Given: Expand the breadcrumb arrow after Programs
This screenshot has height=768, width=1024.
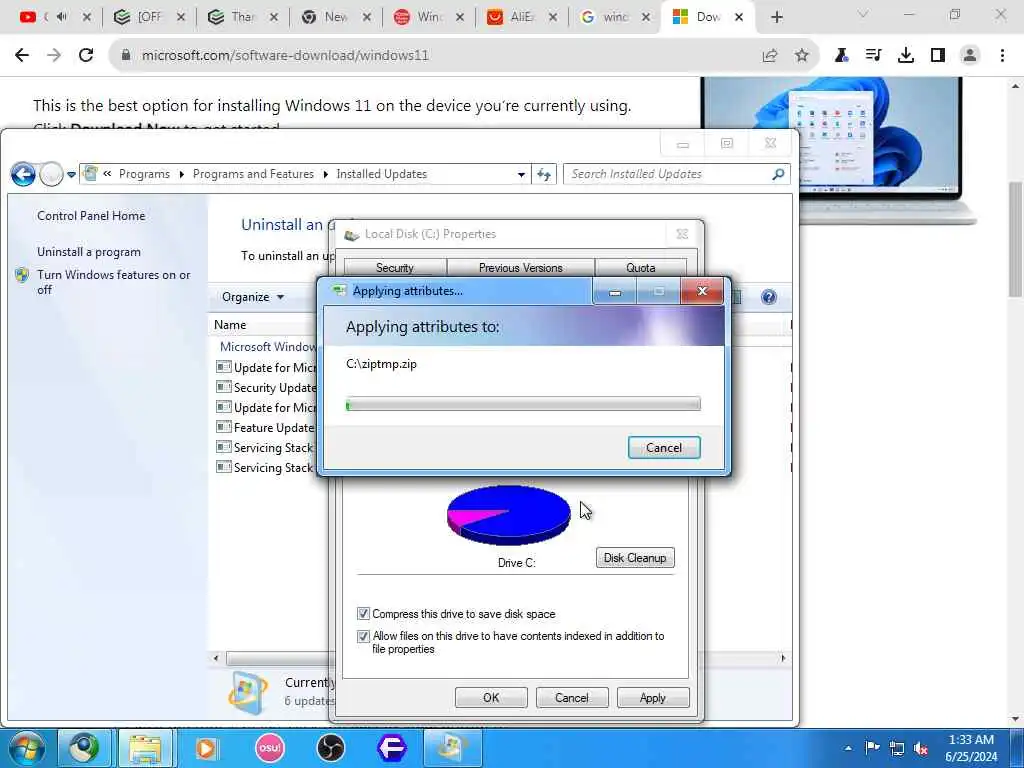Looking at the screenshot, I should [x=182, y=174].
